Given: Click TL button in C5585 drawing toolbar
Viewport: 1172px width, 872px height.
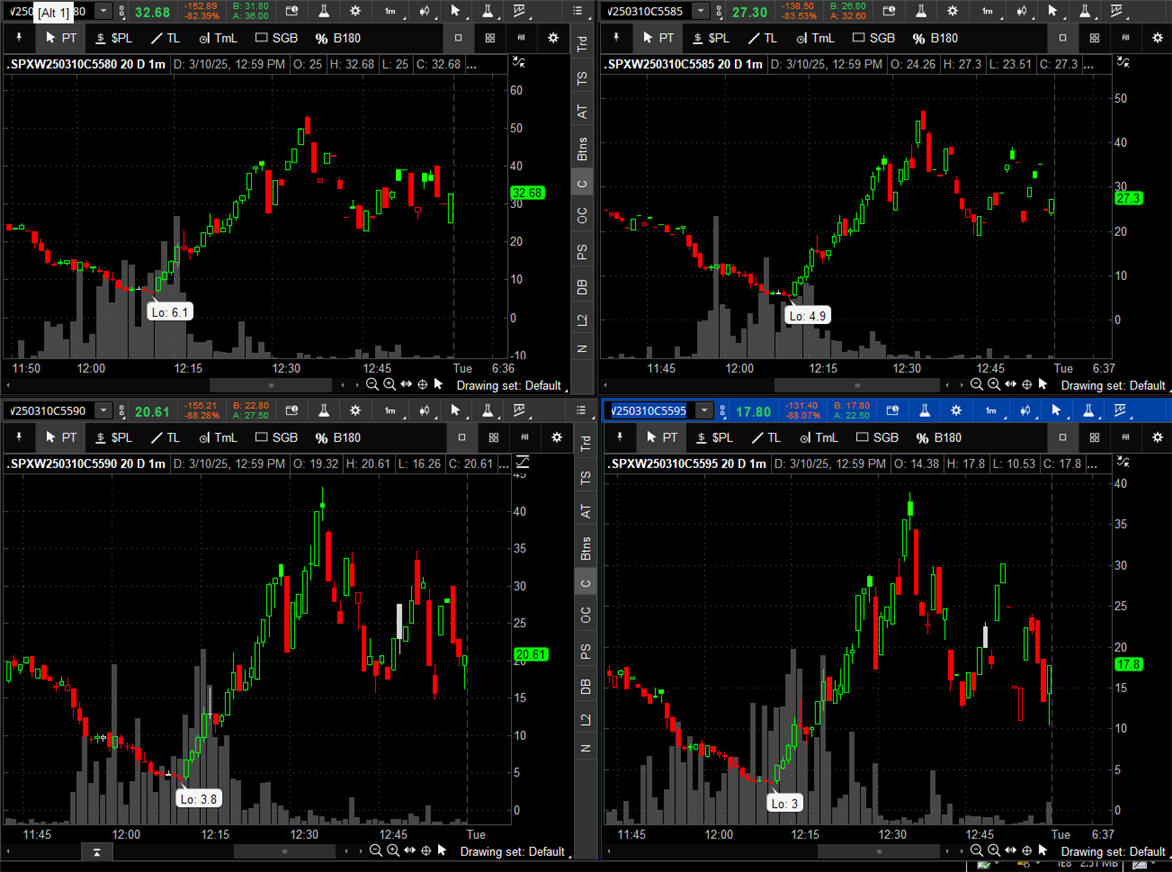Looking at the screenshot, I should click(x=762, y=38).
